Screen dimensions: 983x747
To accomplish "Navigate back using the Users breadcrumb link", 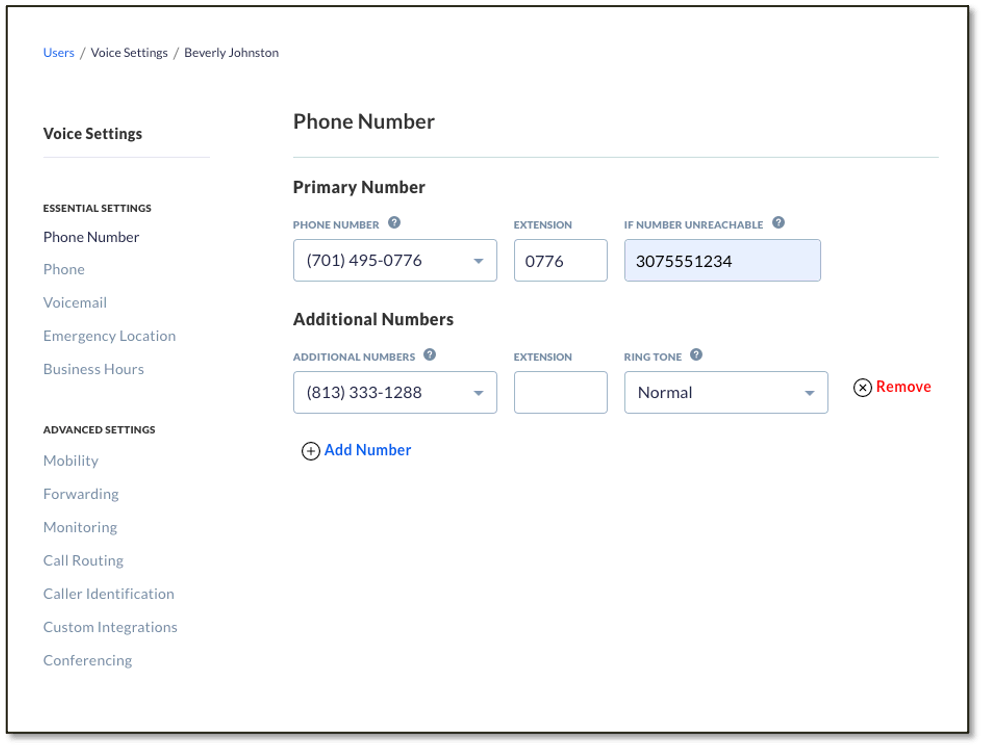I will (x=58, y=52).
